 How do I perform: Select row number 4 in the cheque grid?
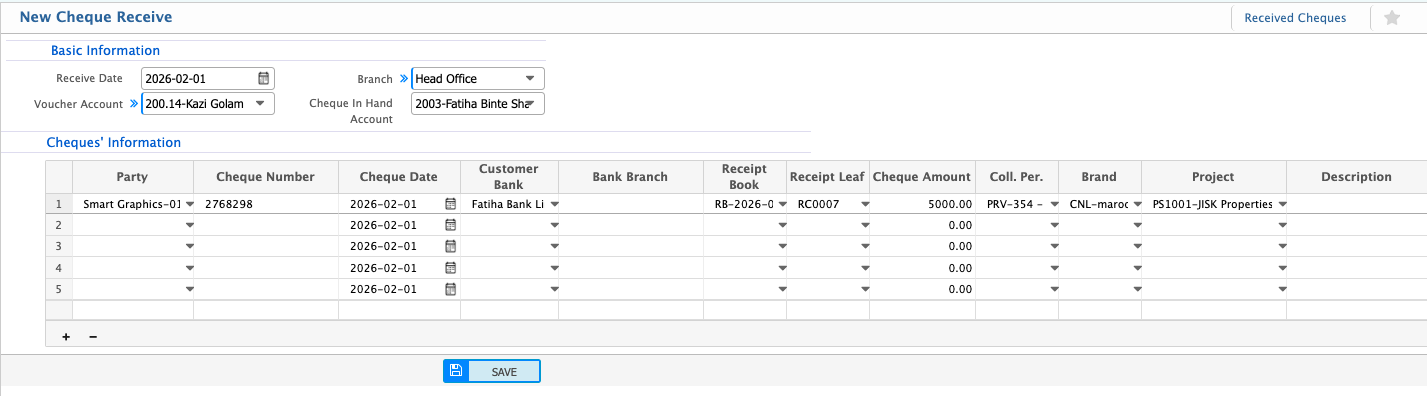pos(59,268)
